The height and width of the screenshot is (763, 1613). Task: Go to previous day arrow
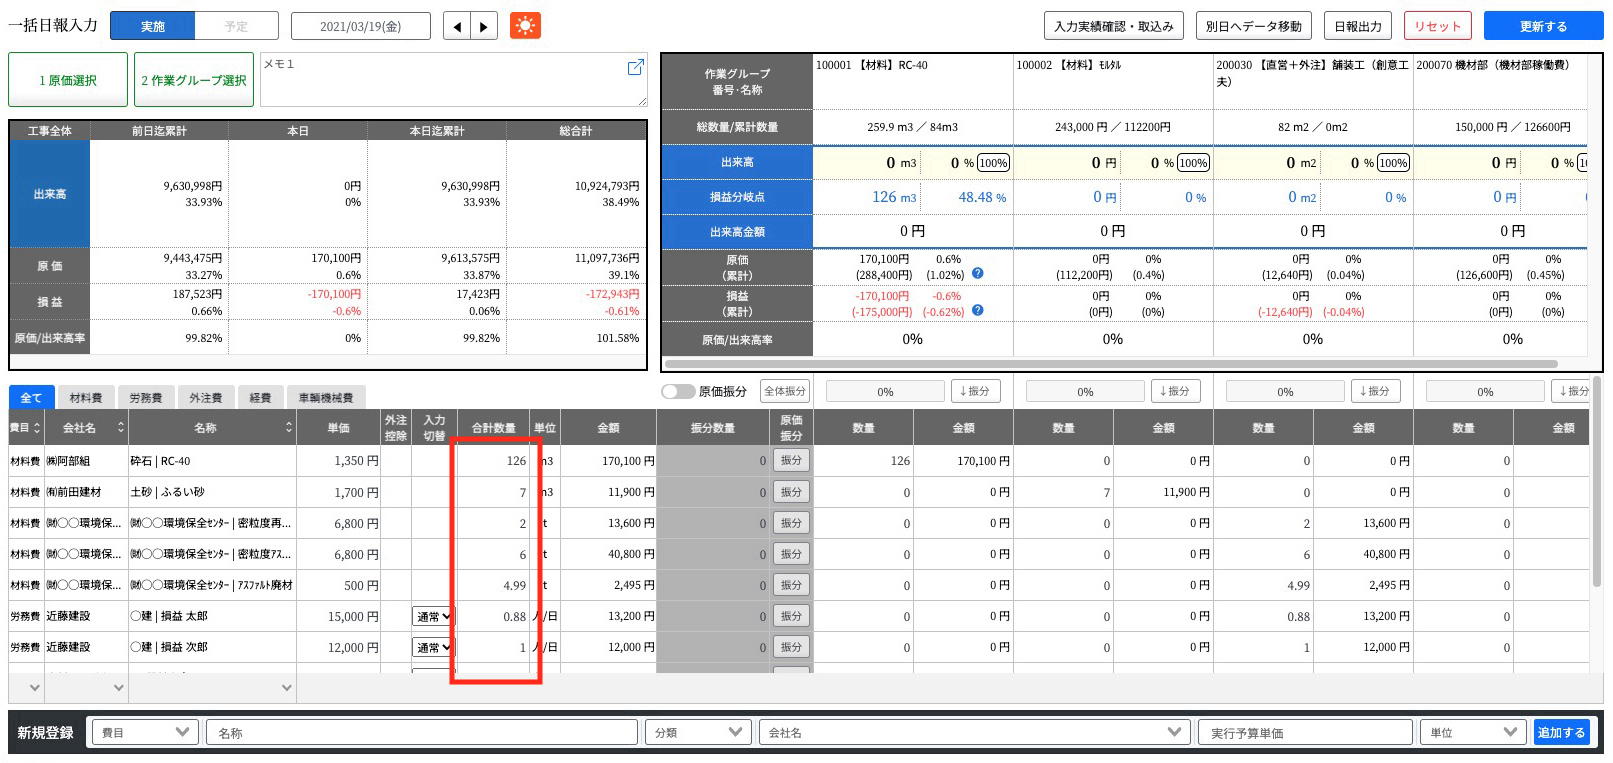click(x=457, y=27)
